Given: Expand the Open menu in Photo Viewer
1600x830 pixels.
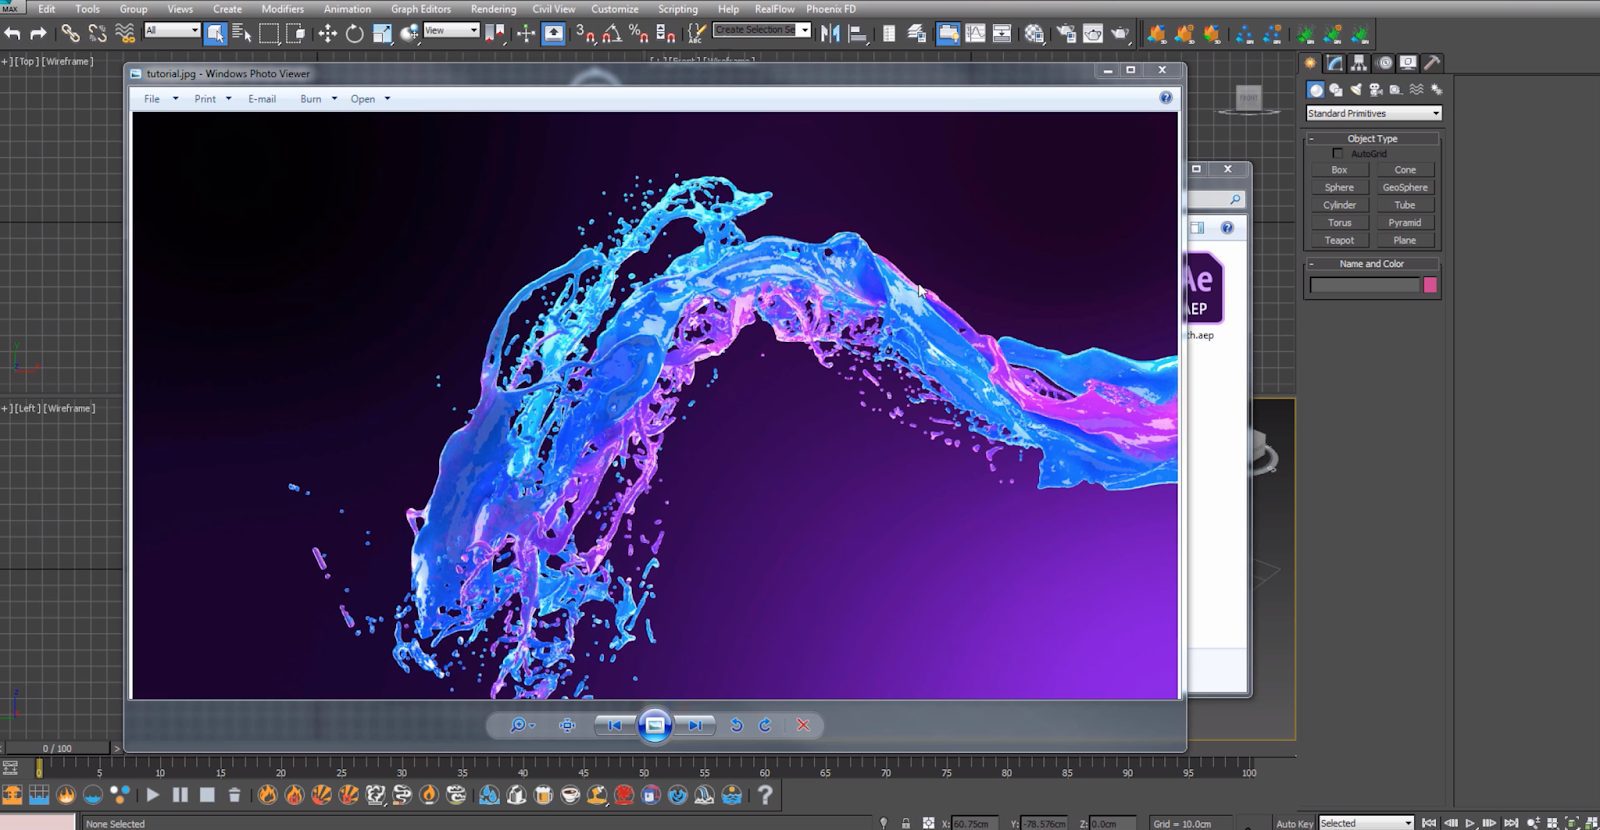Looking at the screenshot, I should 370,99.
